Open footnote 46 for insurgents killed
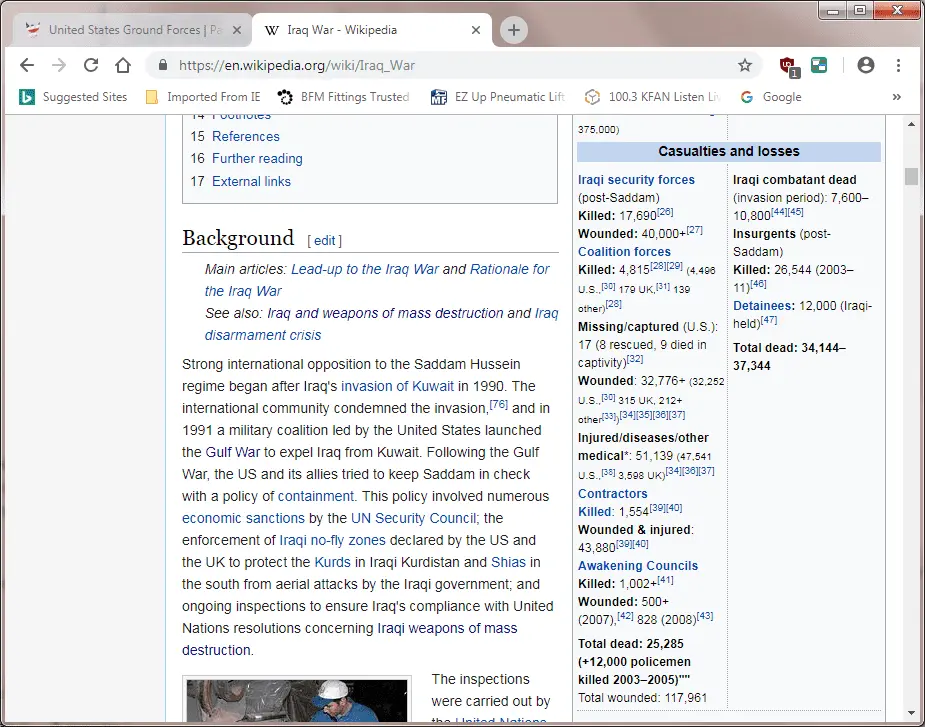Viewport: 925px width, 727px height. click(x=758, y=284)
